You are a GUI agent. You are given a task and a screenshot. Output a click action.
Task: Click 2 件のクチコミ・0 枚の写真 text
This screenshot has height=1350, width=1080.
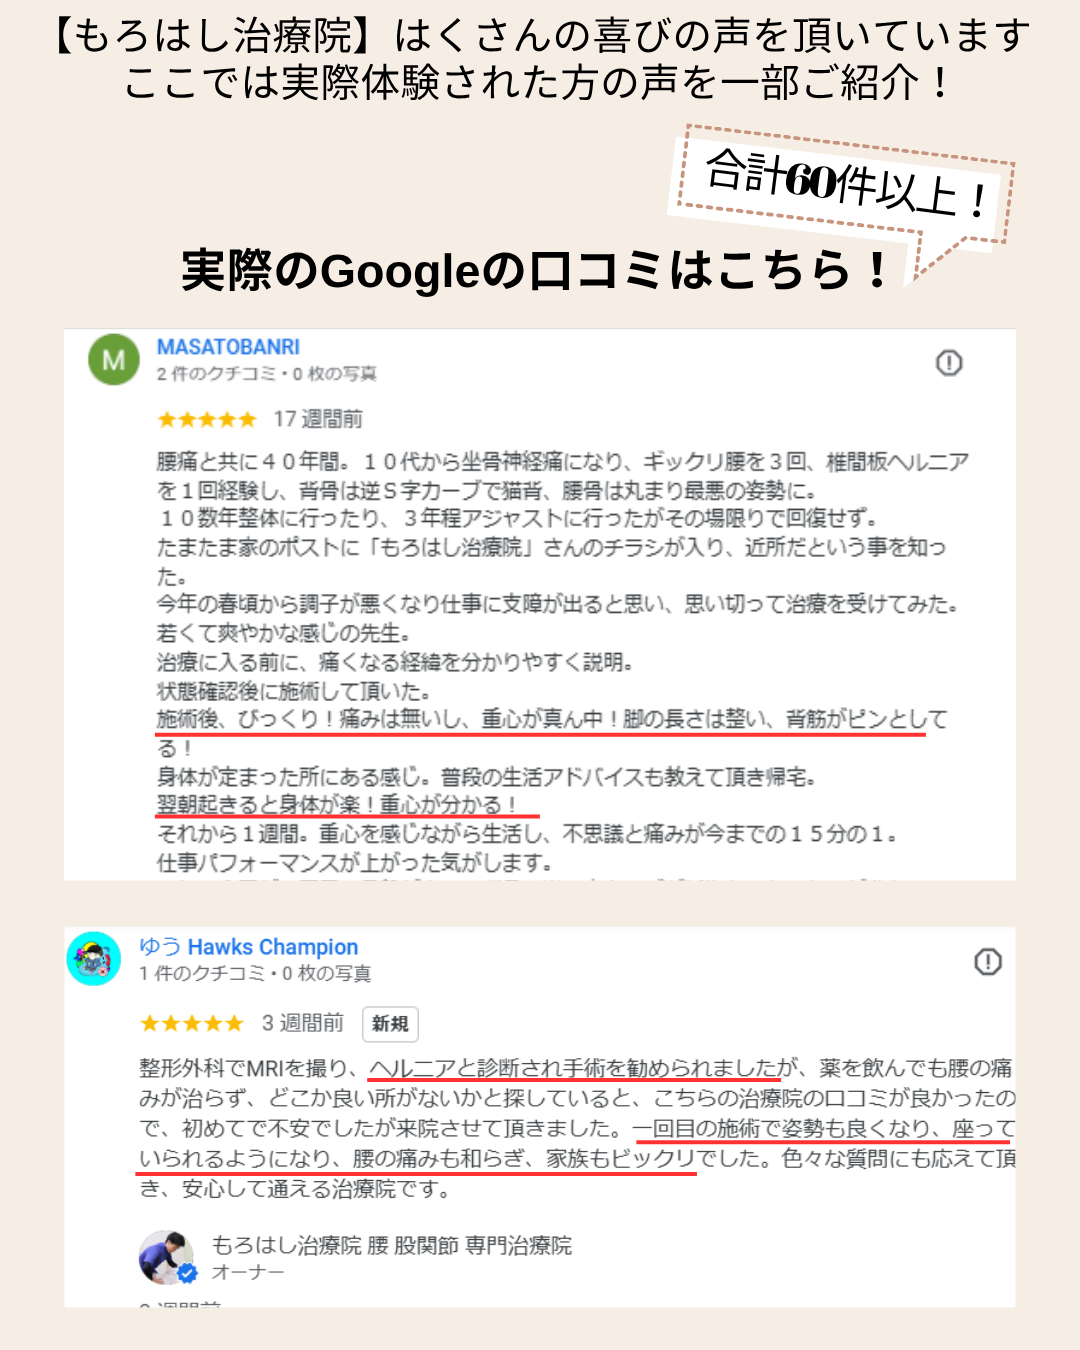pyautogui.click(x=267, y=374)
